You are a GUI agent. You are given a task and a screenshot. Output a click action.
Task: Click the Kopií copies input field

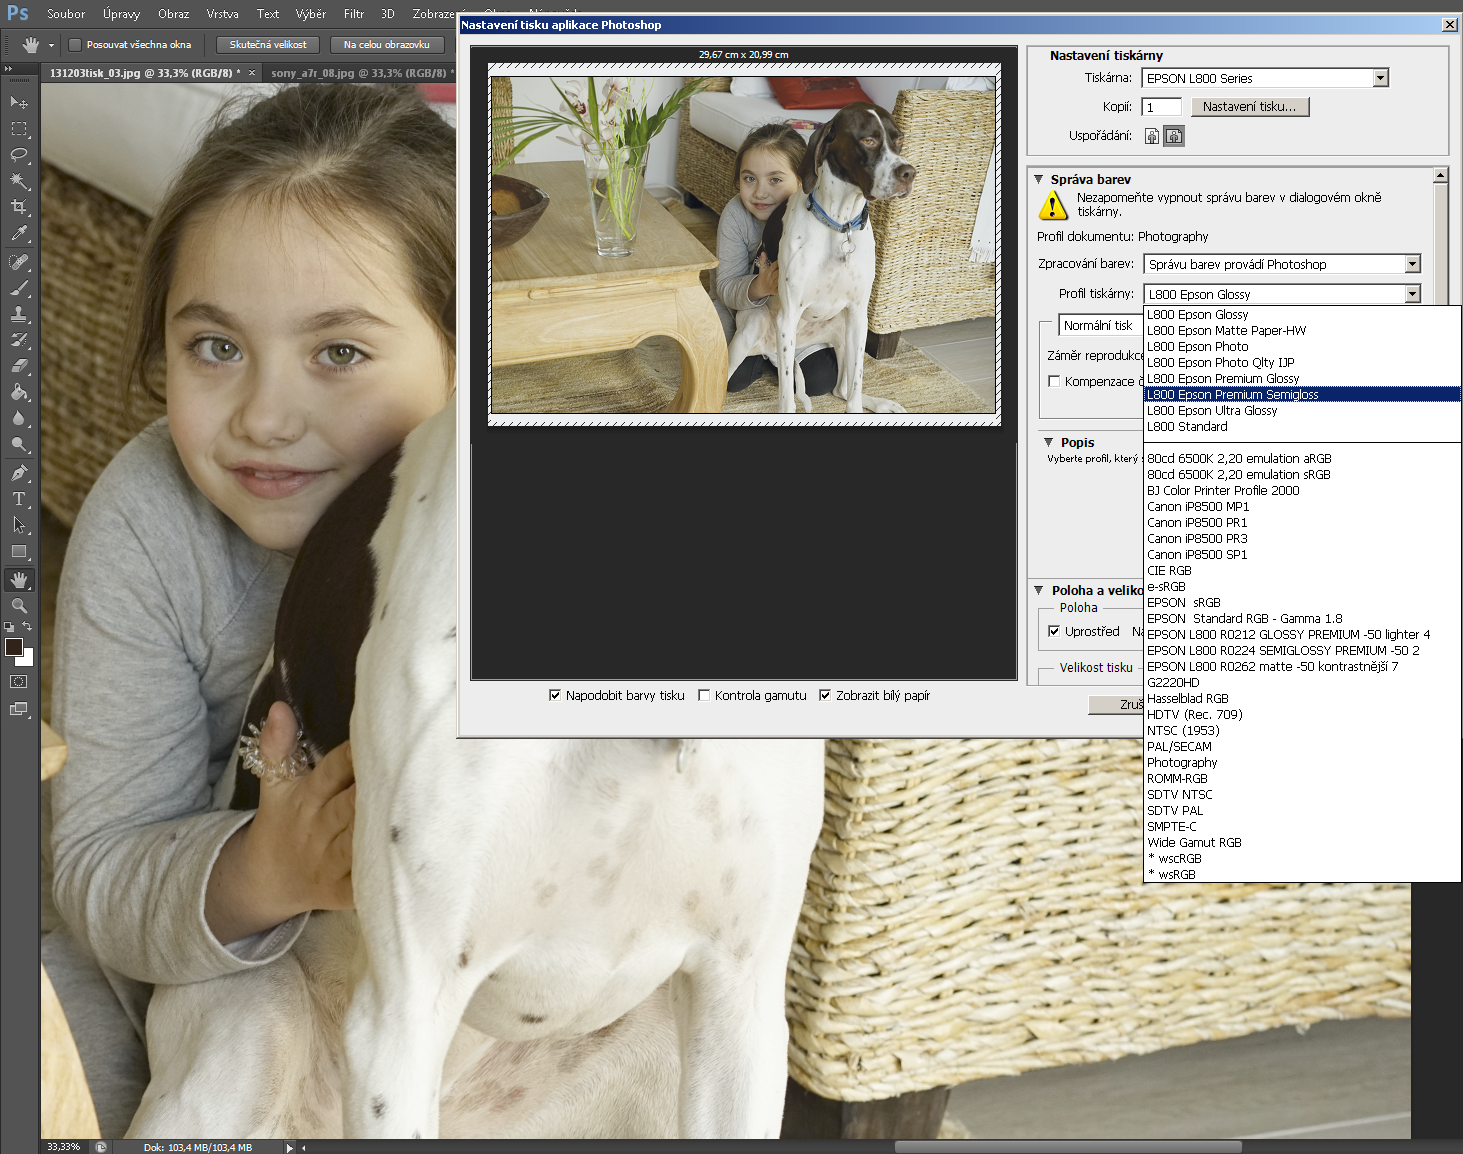coord(1161,107)
